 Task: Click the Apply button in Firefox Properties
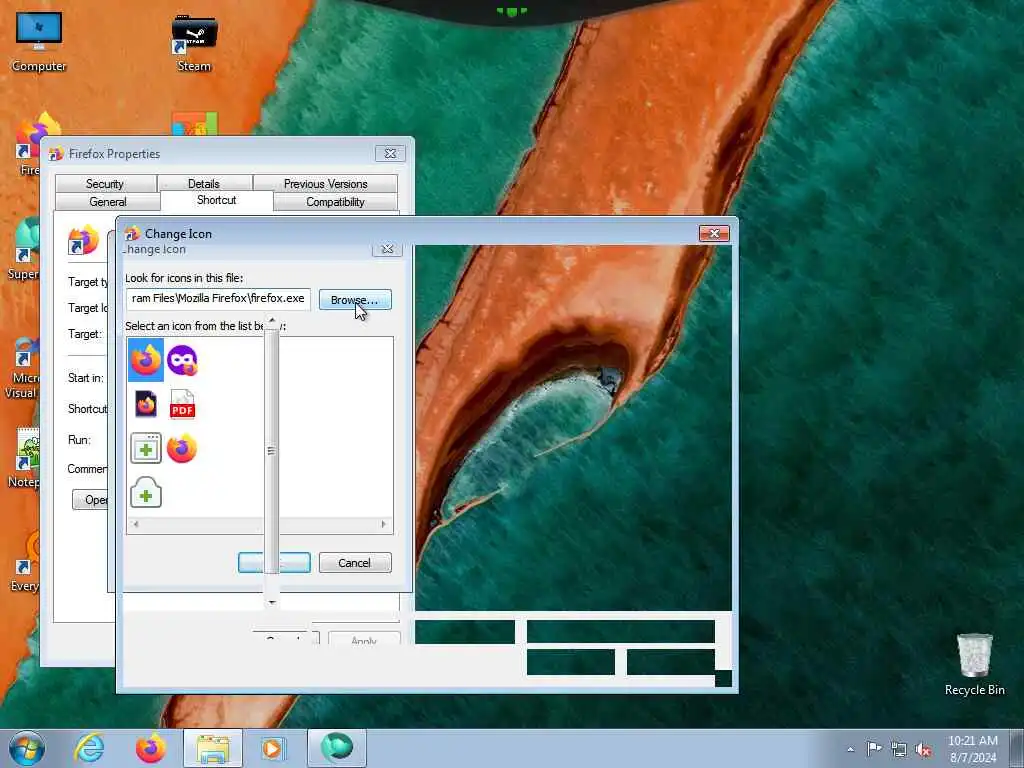(364, 638)
